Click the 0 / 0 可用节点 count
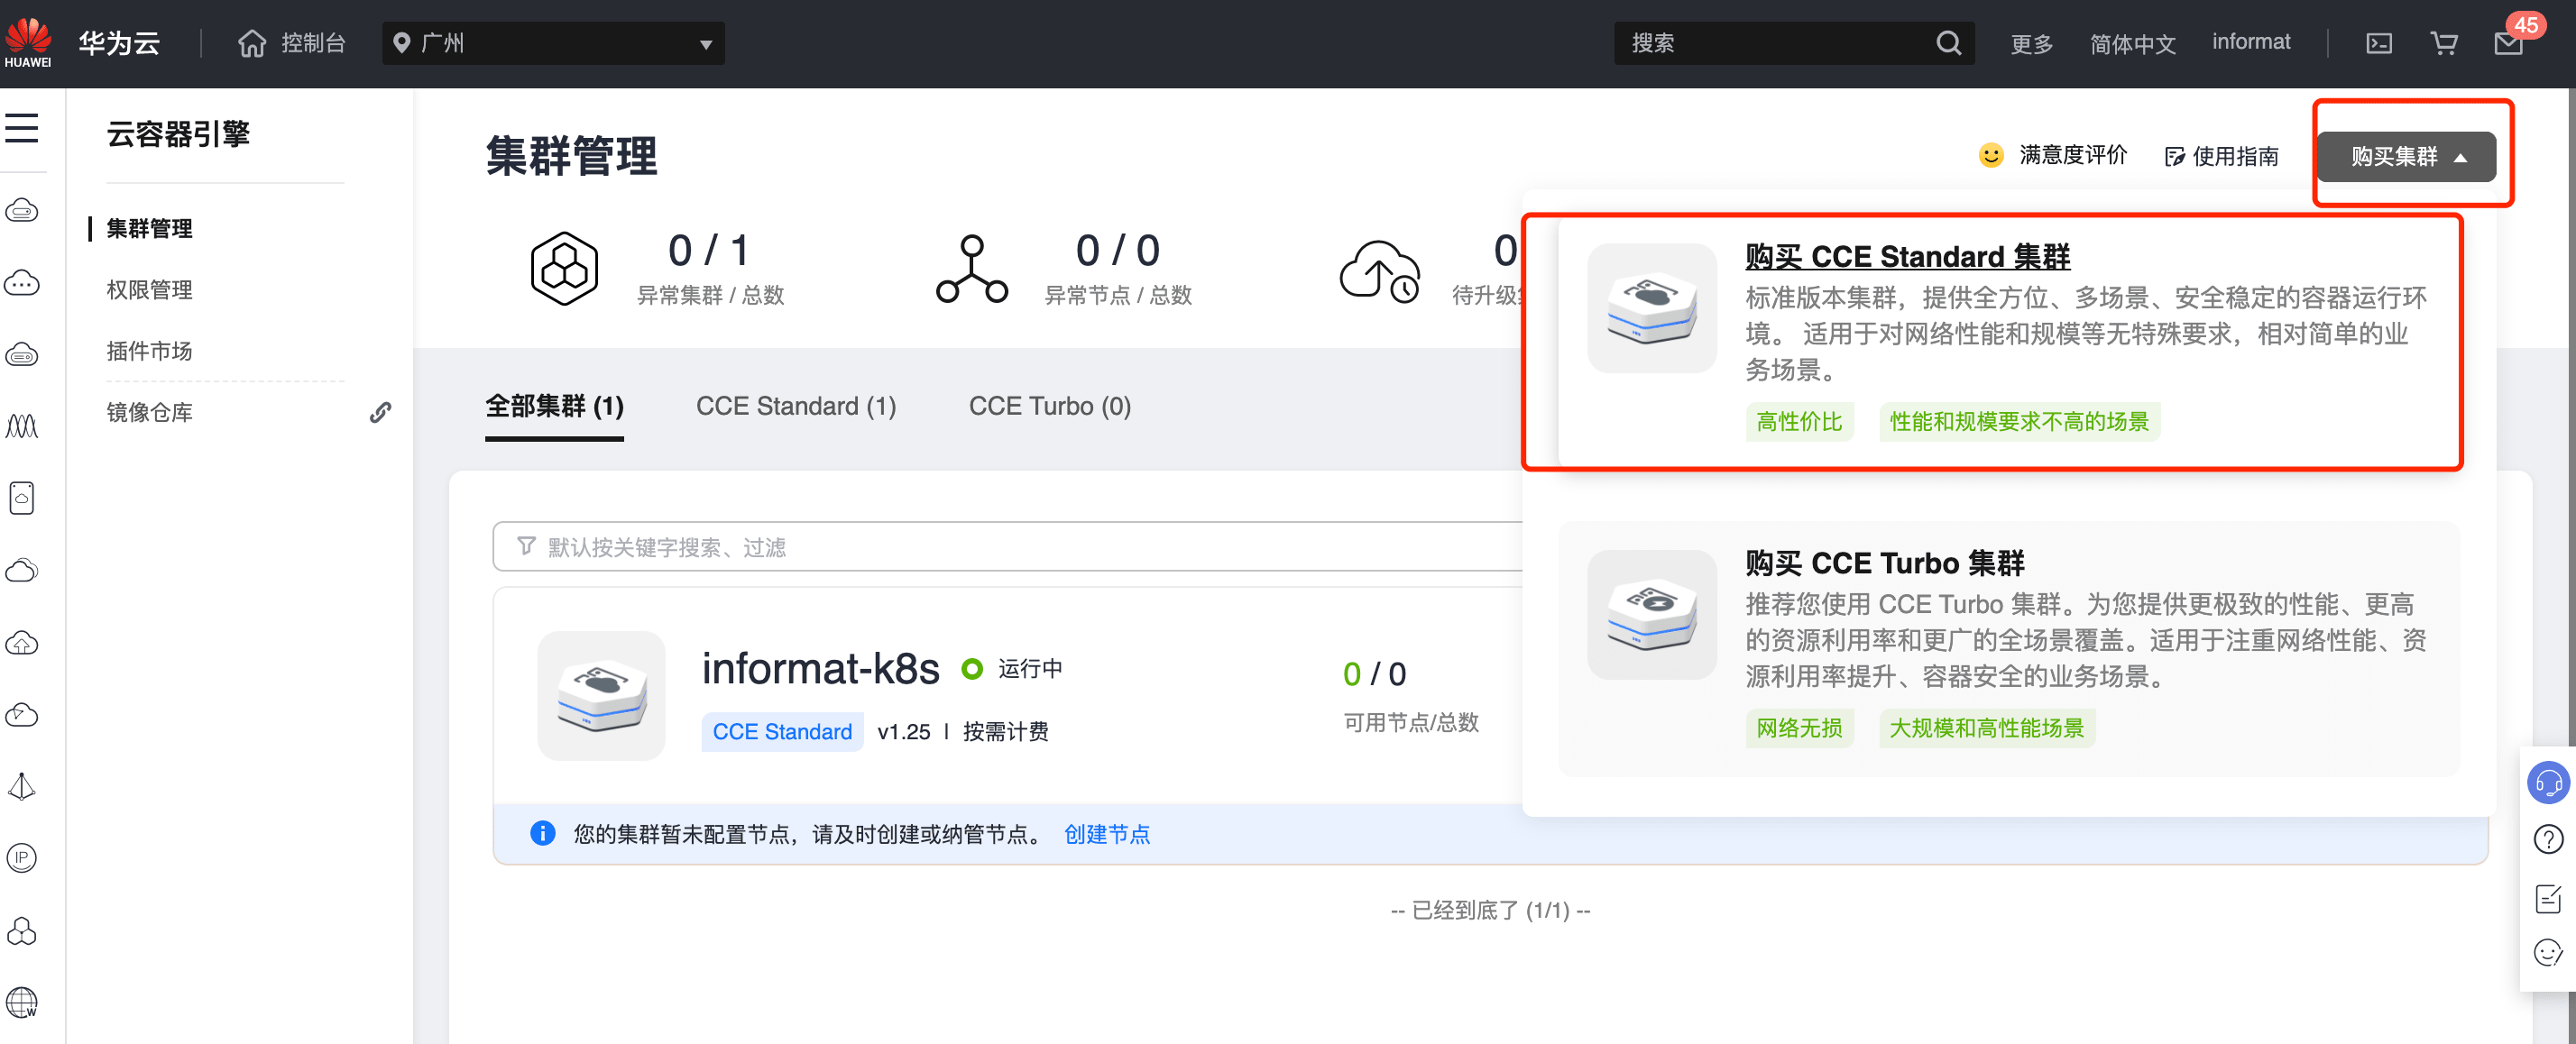This screenshot has height=1044, width=2576. tap(1374, 674)
